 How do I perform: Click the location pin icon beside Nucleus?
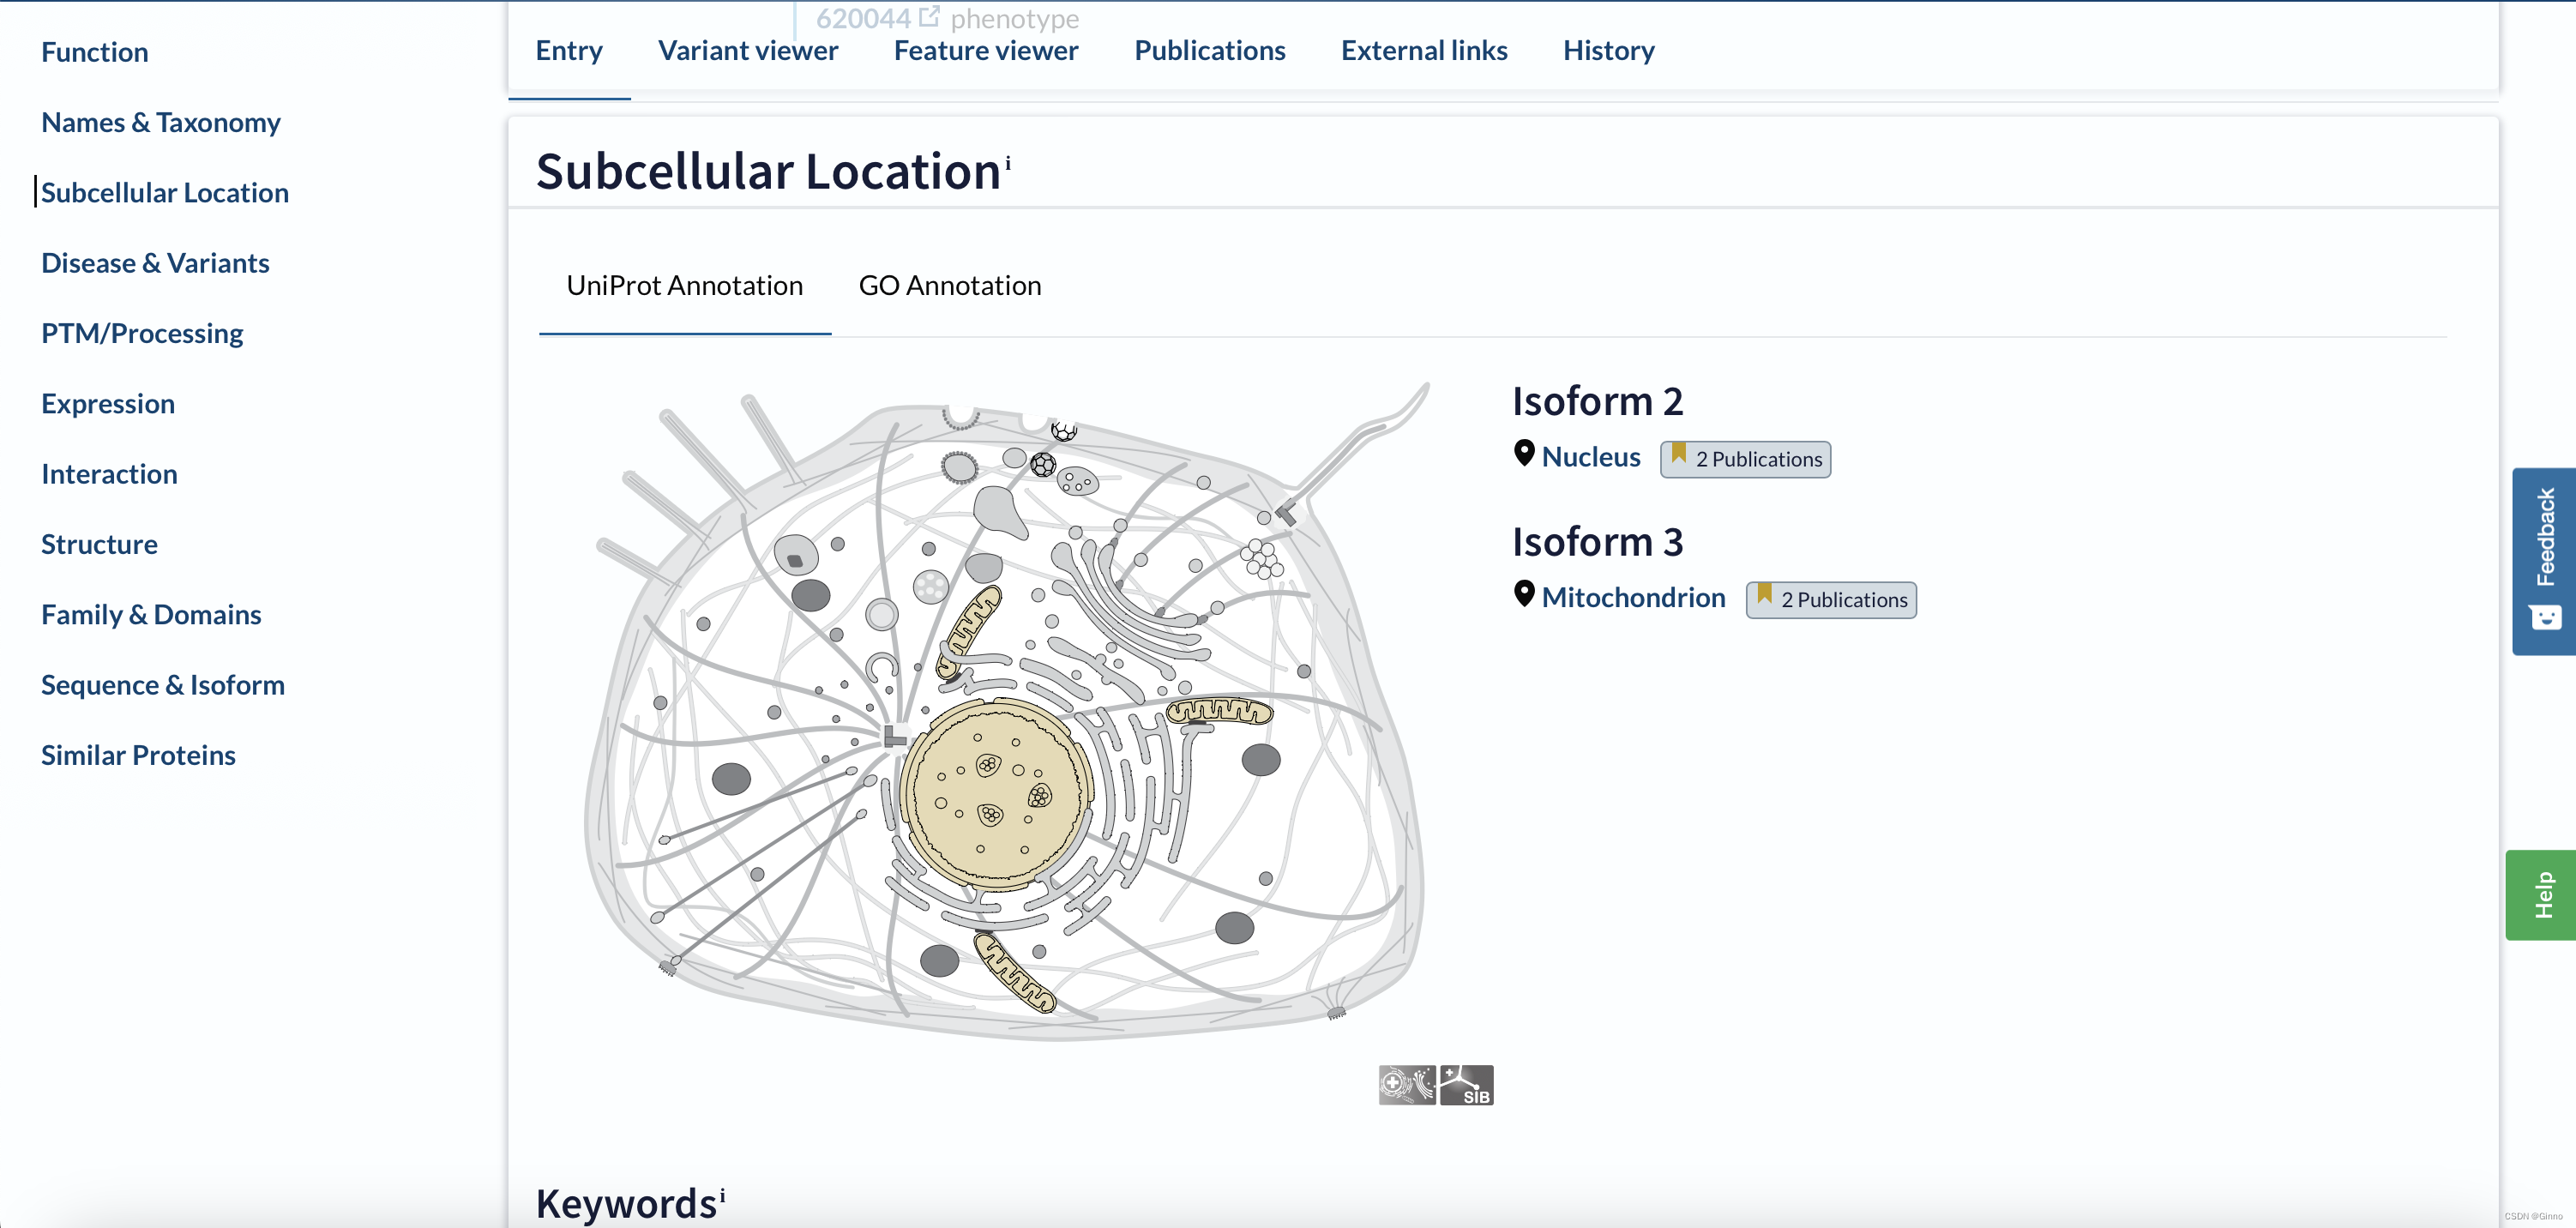click(x=1524, y=454)
